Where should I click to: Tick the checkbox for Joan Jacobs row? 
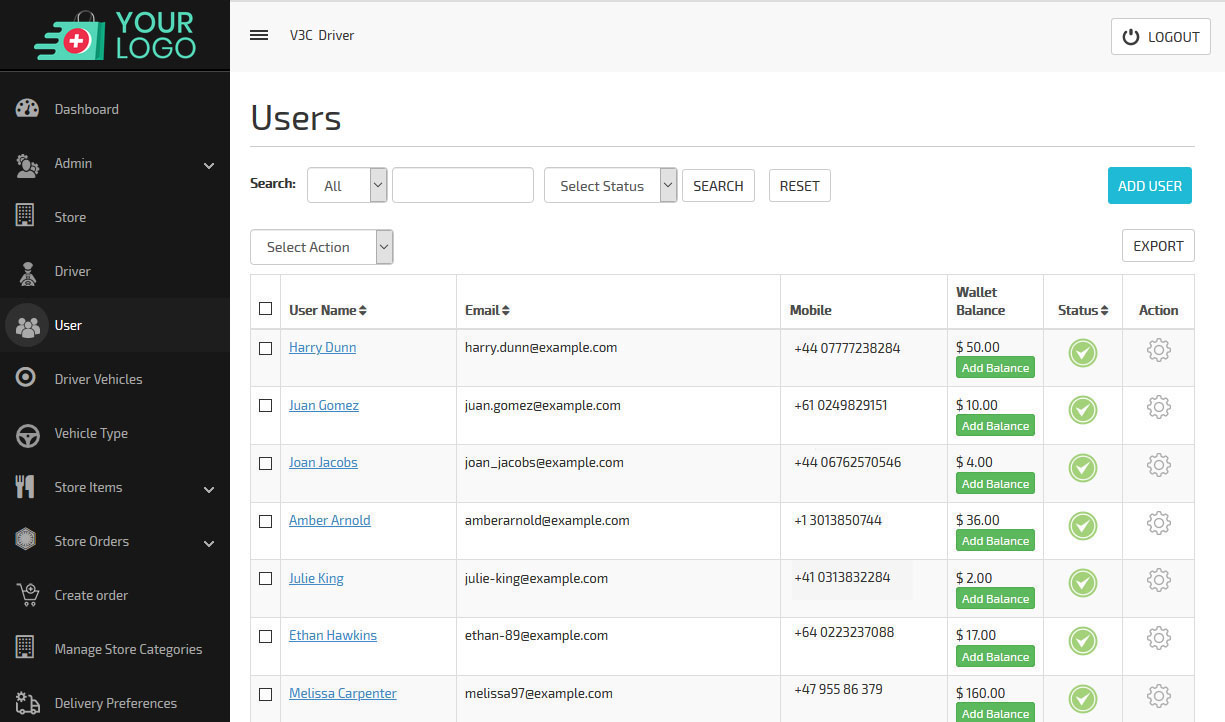[265, 463]
